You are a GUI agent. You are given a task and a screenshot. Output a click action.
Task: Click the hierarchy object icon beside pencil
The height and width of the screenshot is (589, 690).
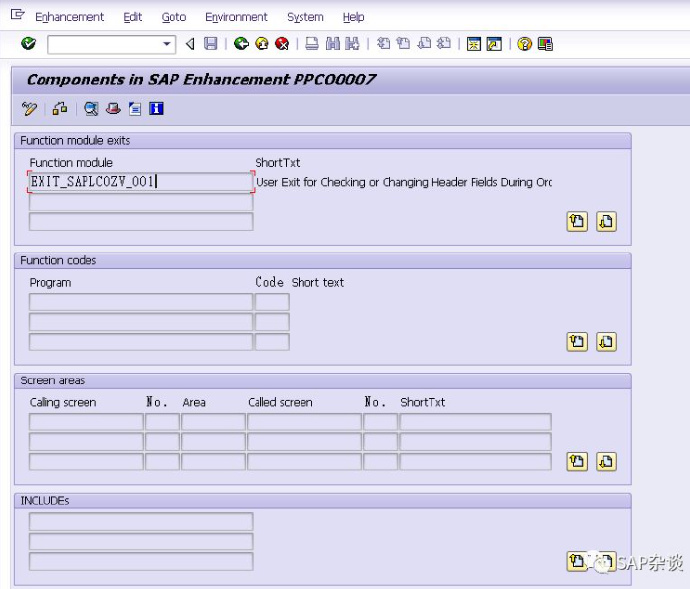(x=60, y=109)
